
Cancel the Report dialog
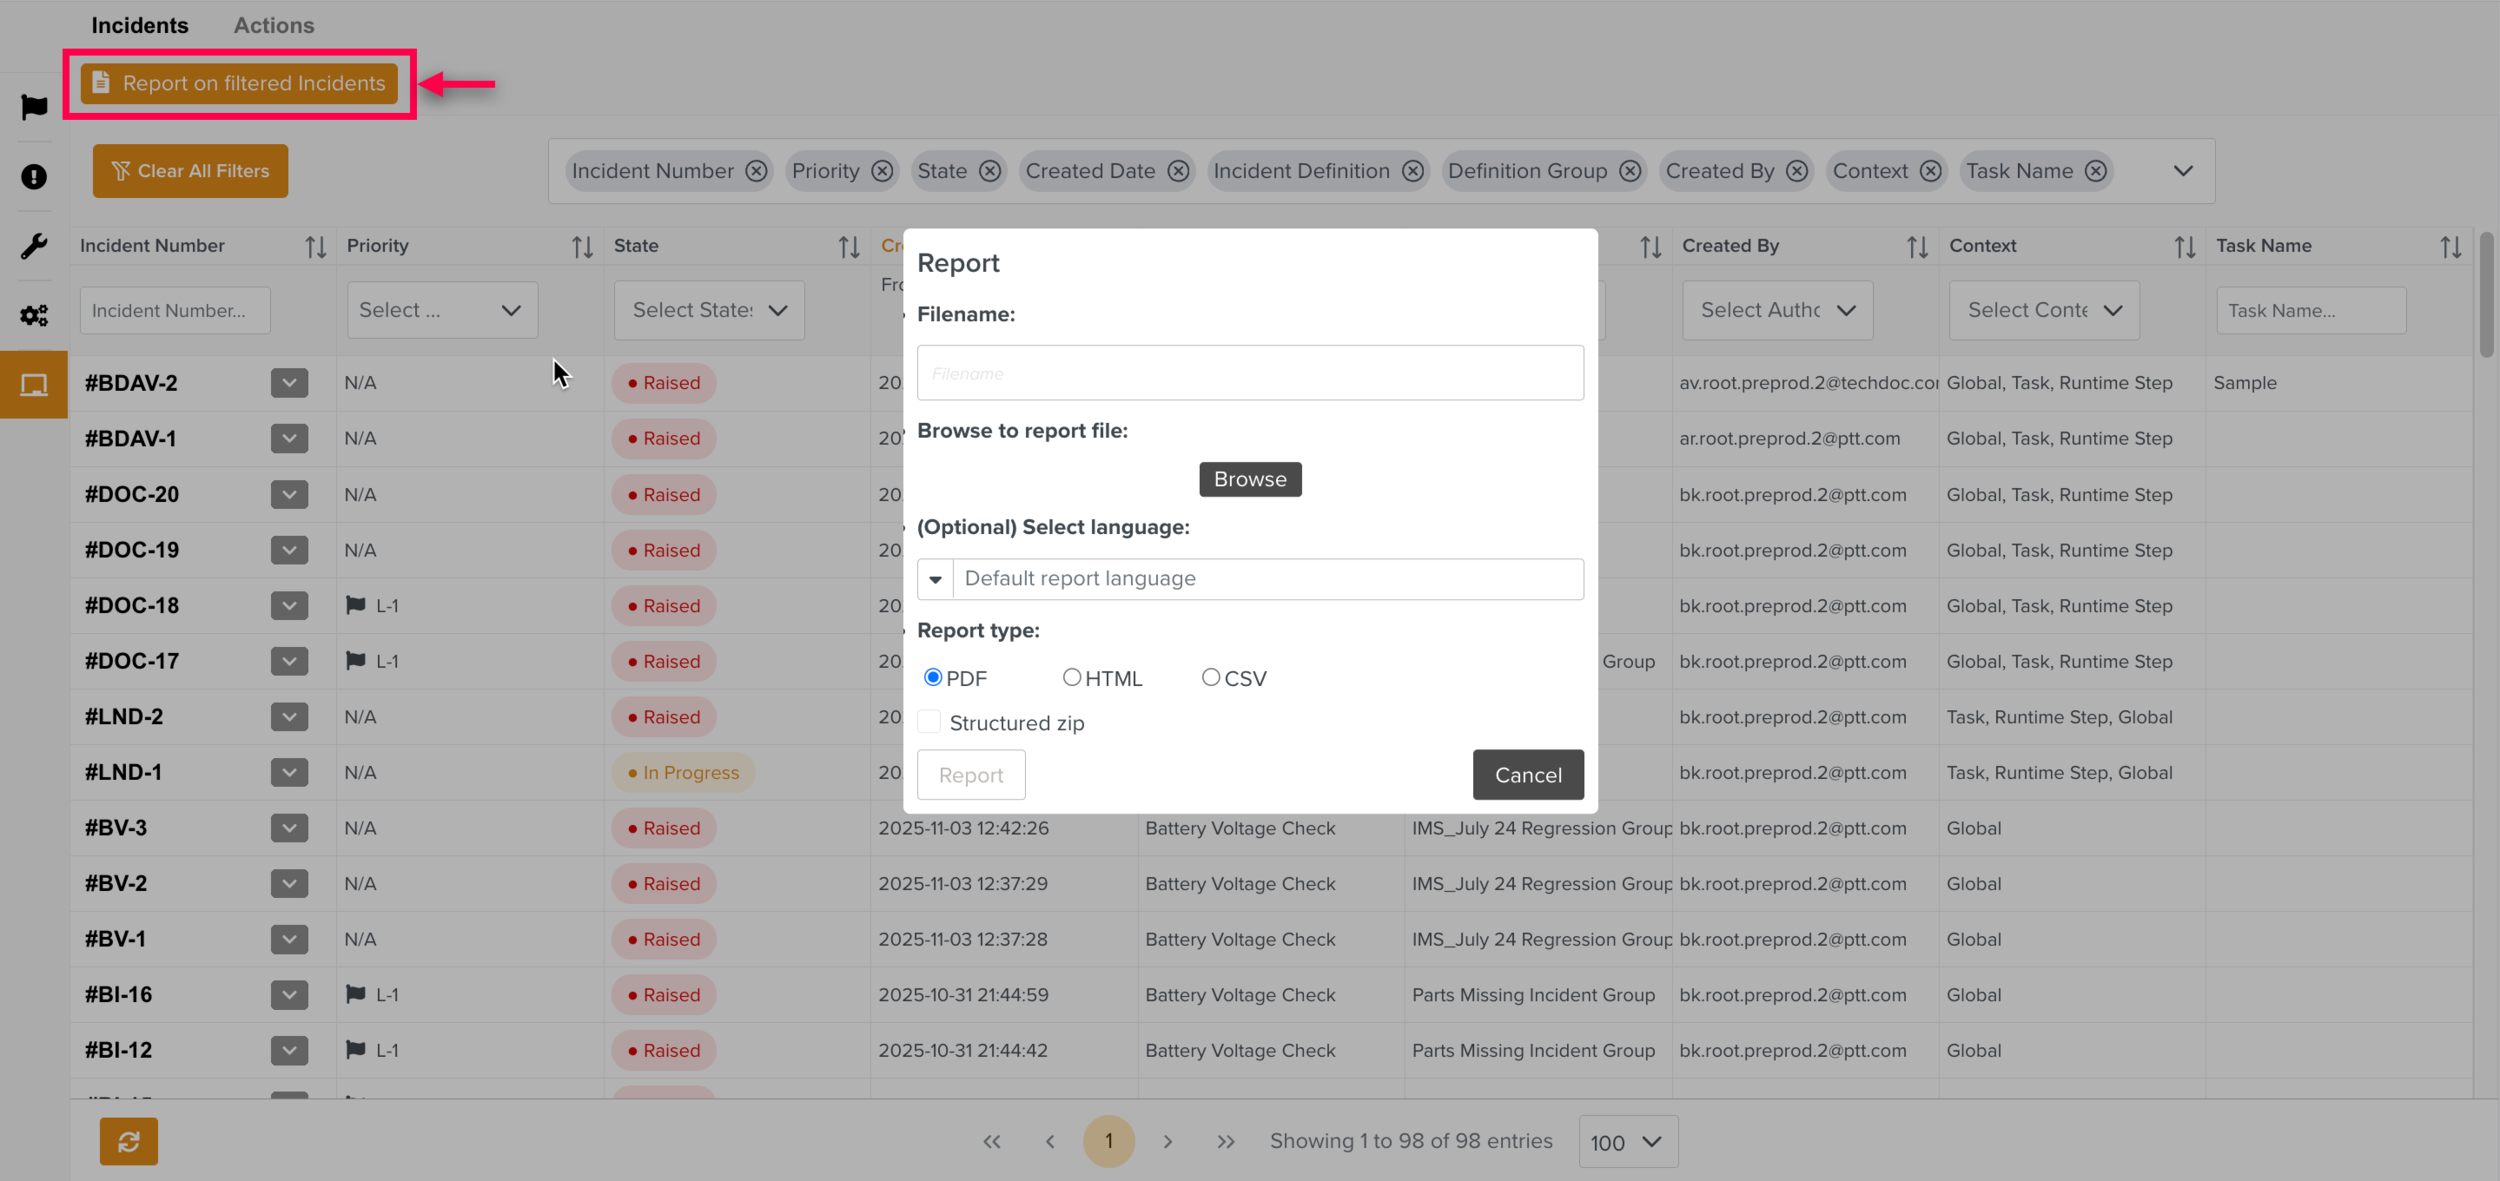[x=1527, y=775]
